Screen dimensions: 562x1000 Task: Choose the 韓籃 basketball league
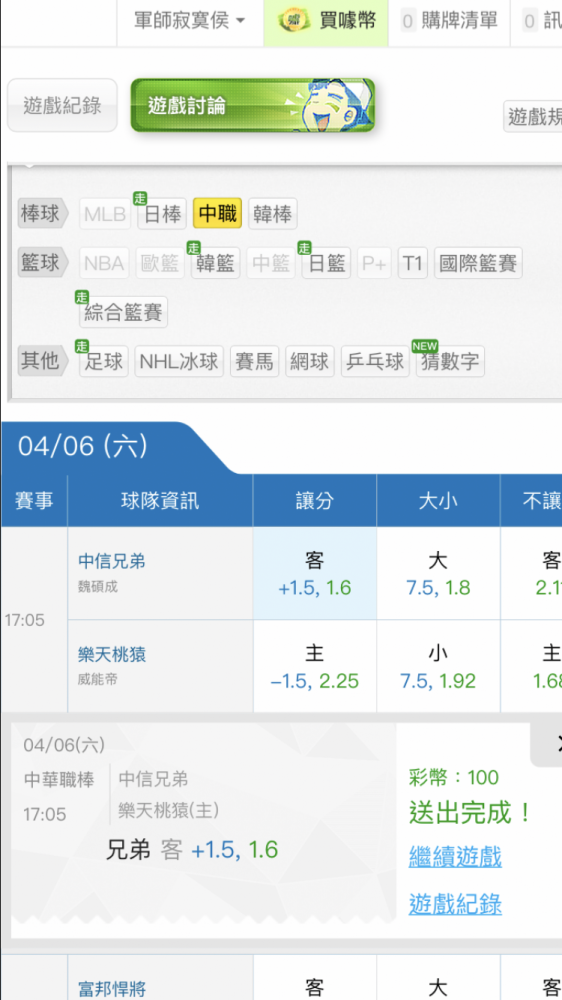point(216,263)
